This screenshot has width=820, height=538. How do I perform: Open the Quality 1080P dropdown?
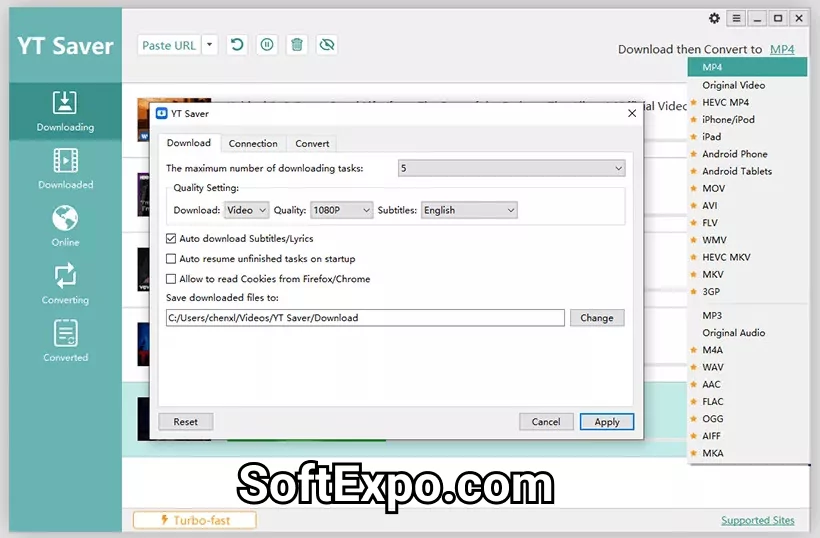click(341, 210)
